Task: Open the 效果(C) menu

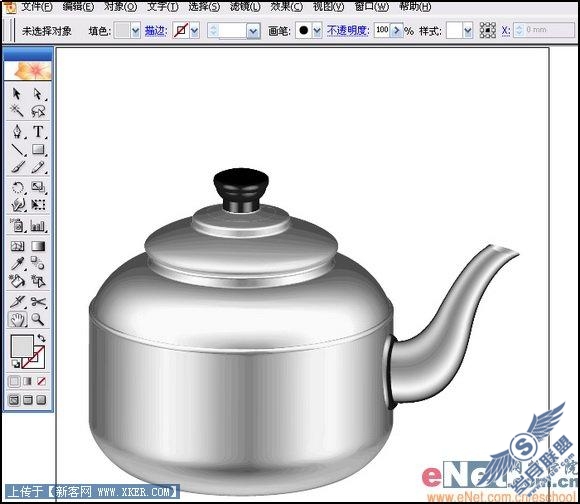Action: (x=287, y=7)
